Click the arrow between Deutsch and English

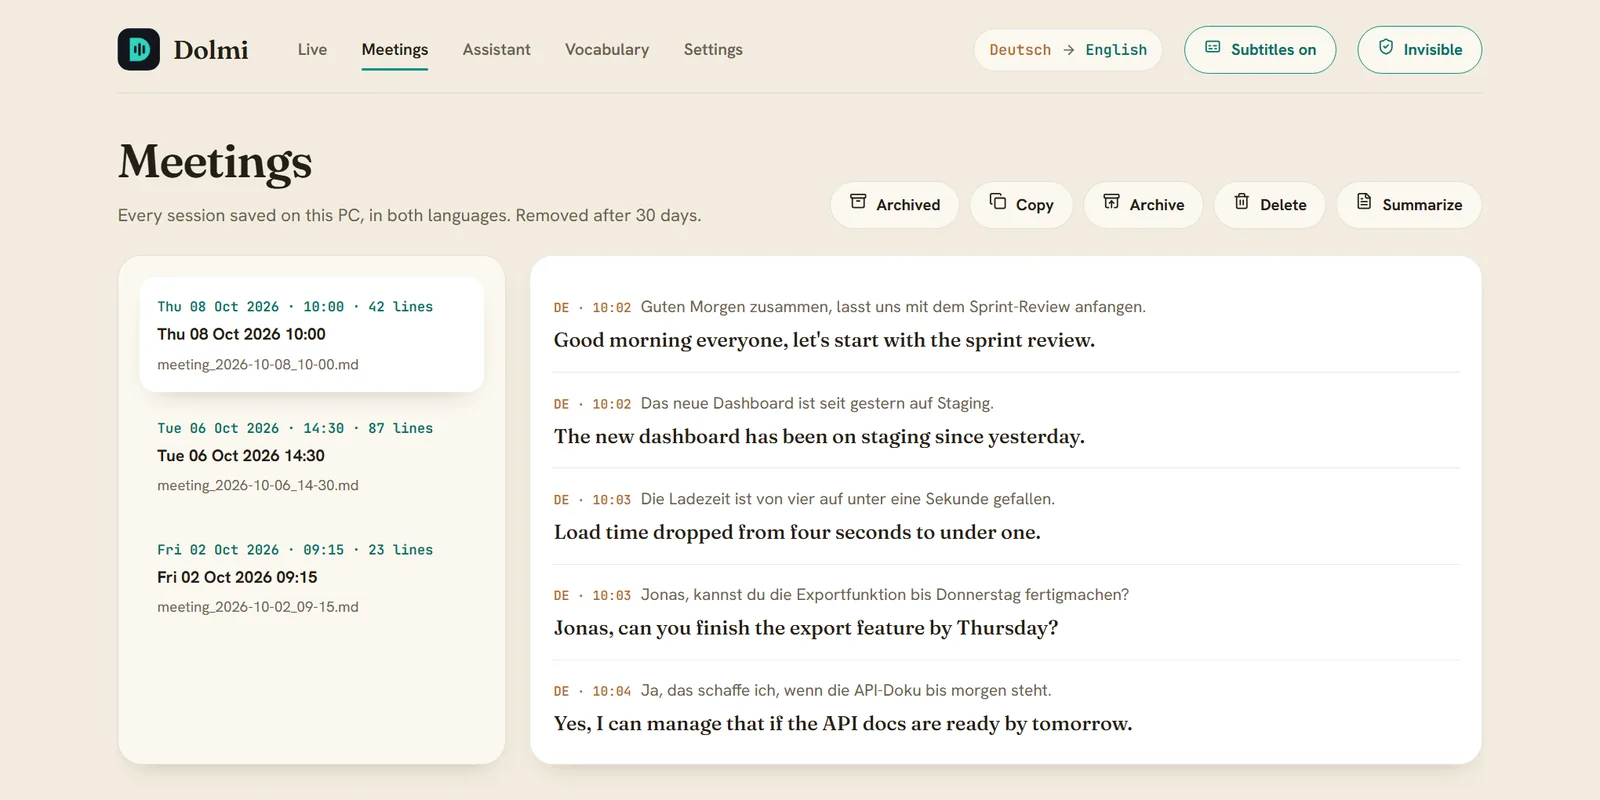(x=1068, y=50)
